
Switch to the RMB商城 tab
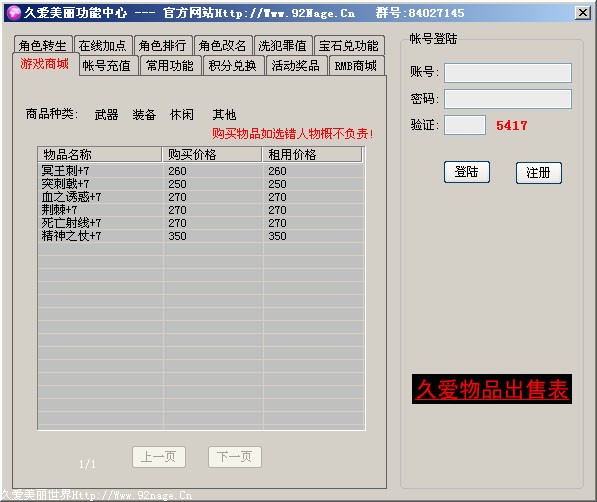pos(356,66)
